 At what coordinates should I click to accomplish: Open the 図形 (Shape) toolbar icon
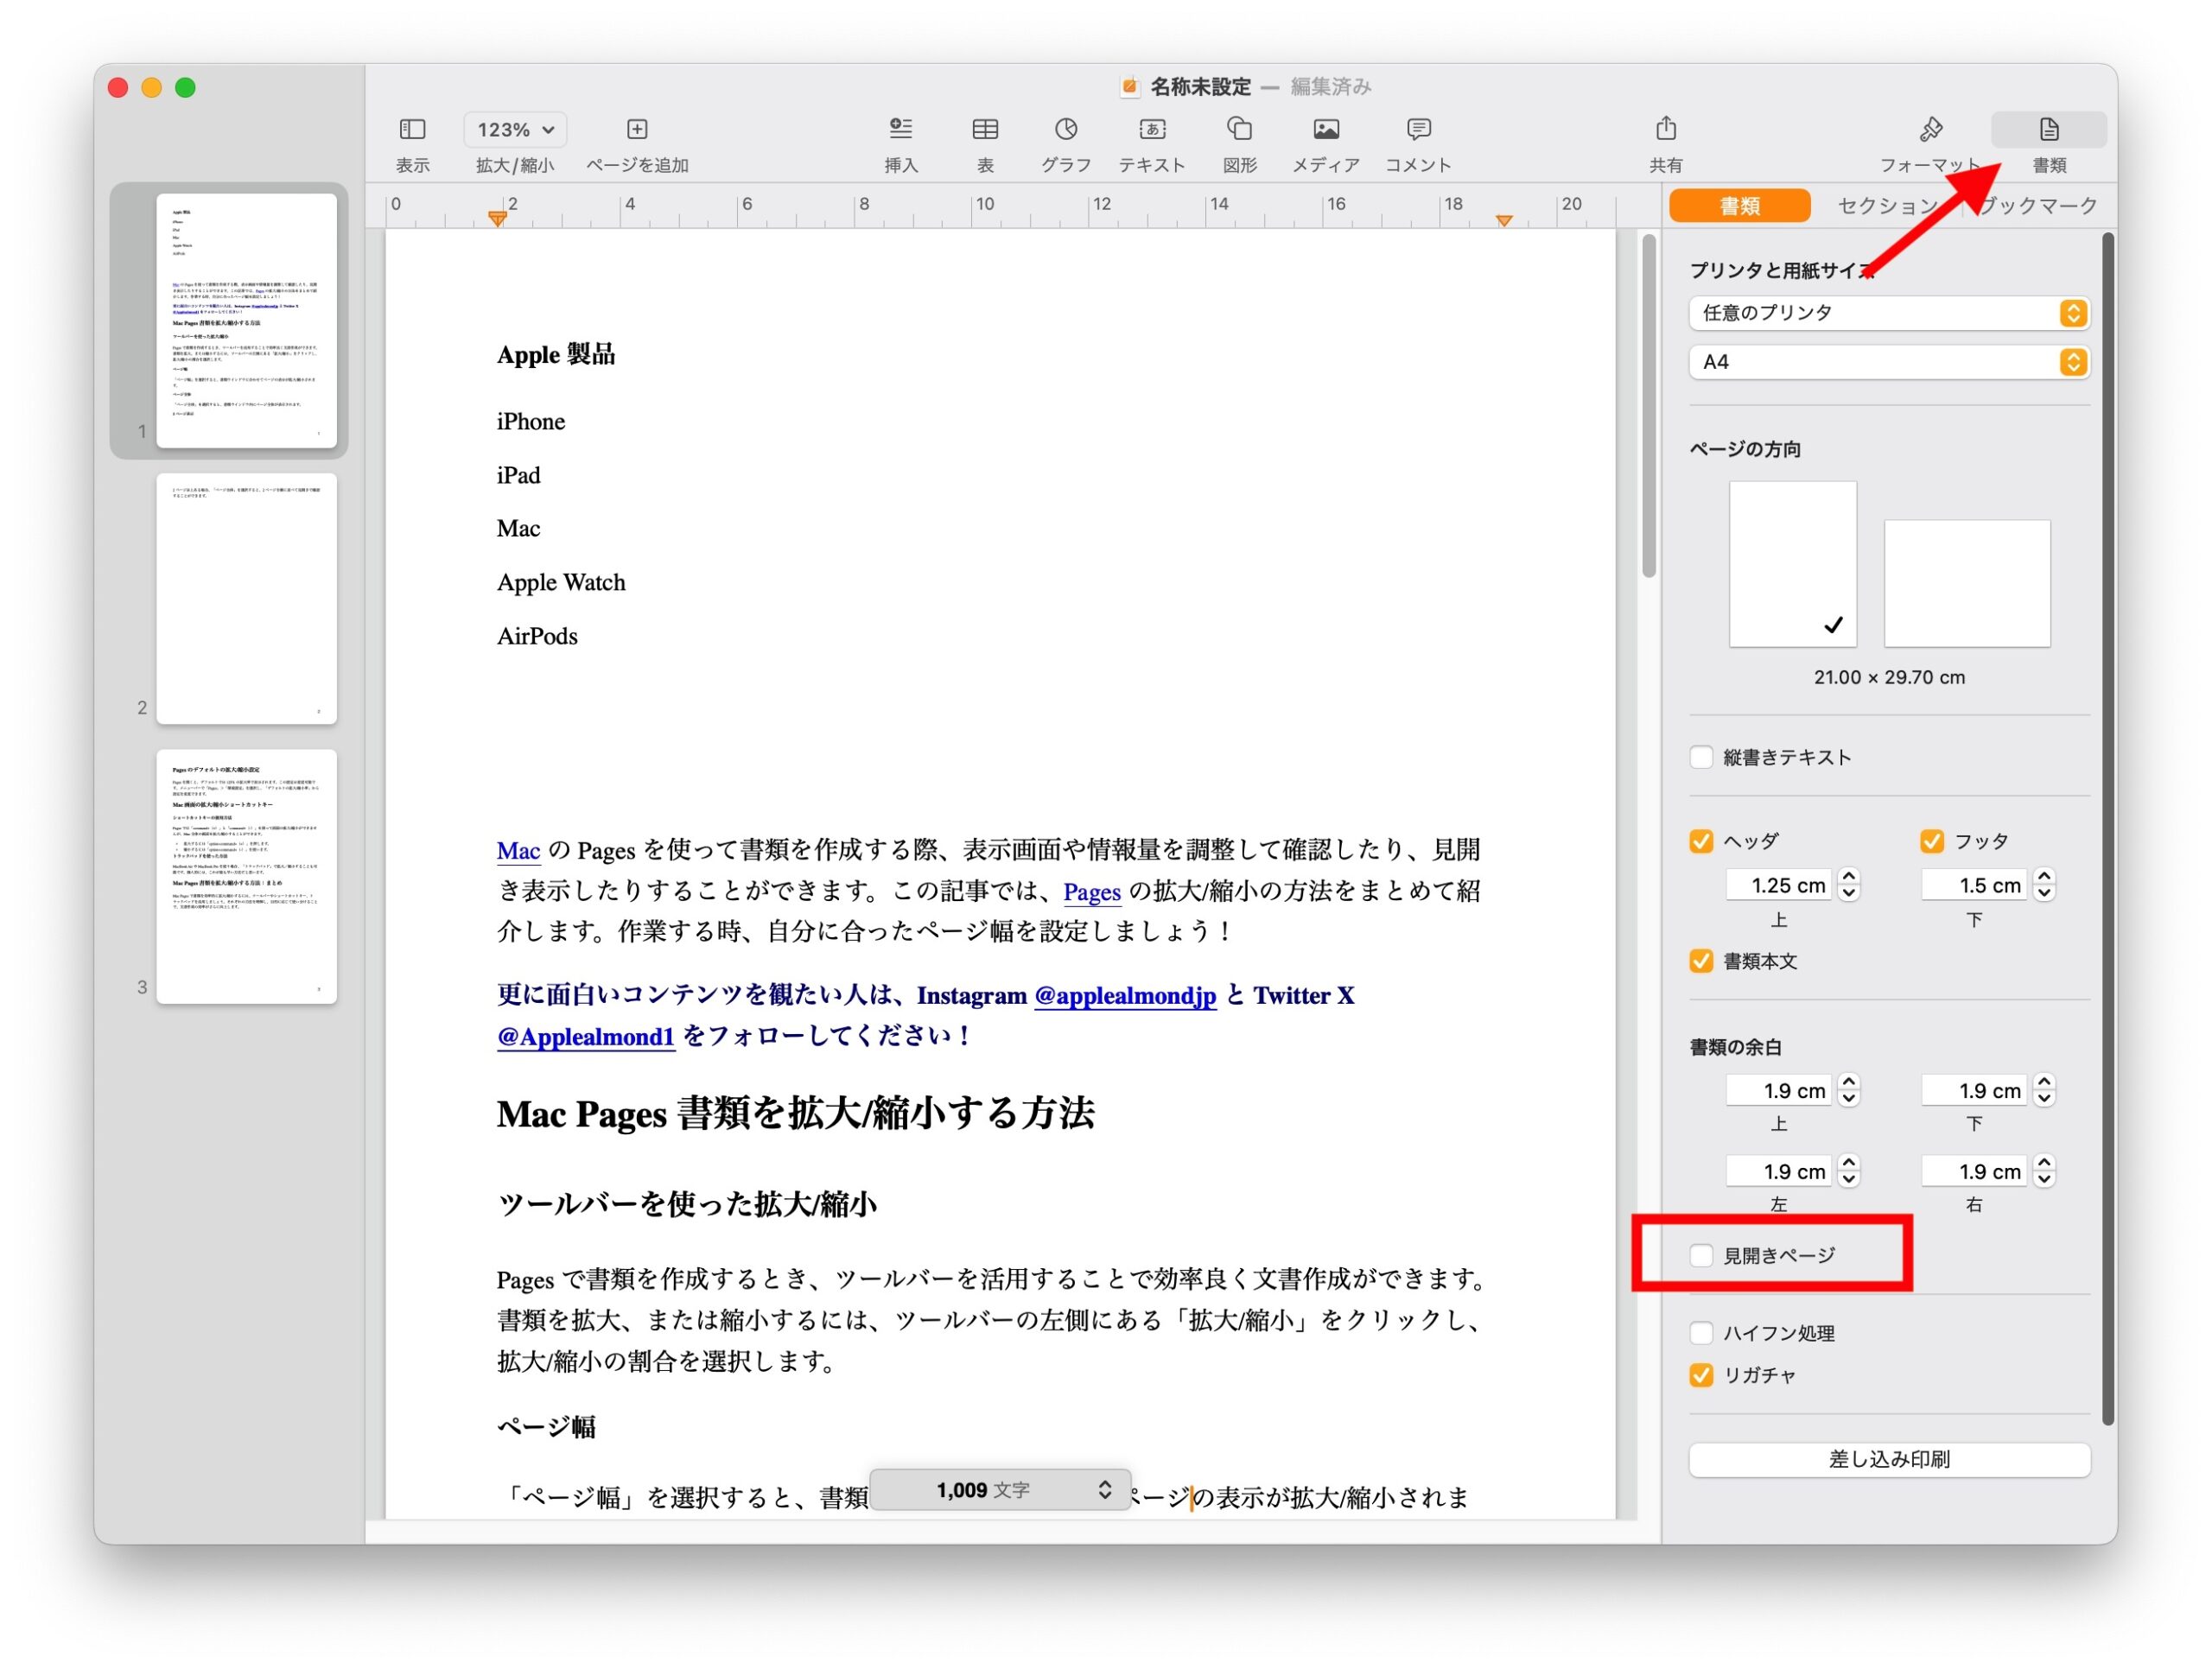click(x=1239, y=129)
